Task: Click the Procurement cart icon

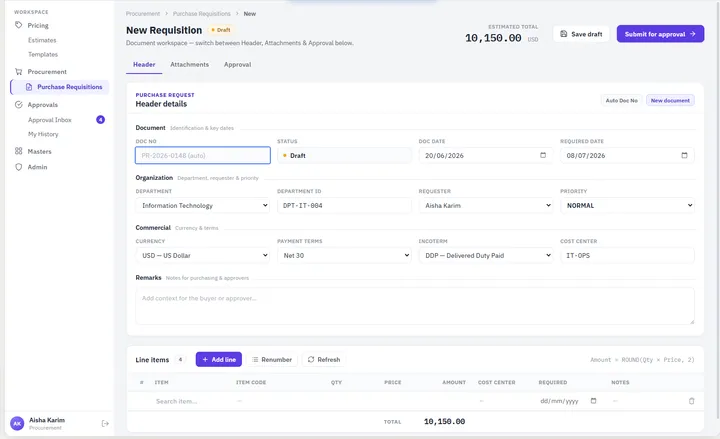Action: (18, 72)
